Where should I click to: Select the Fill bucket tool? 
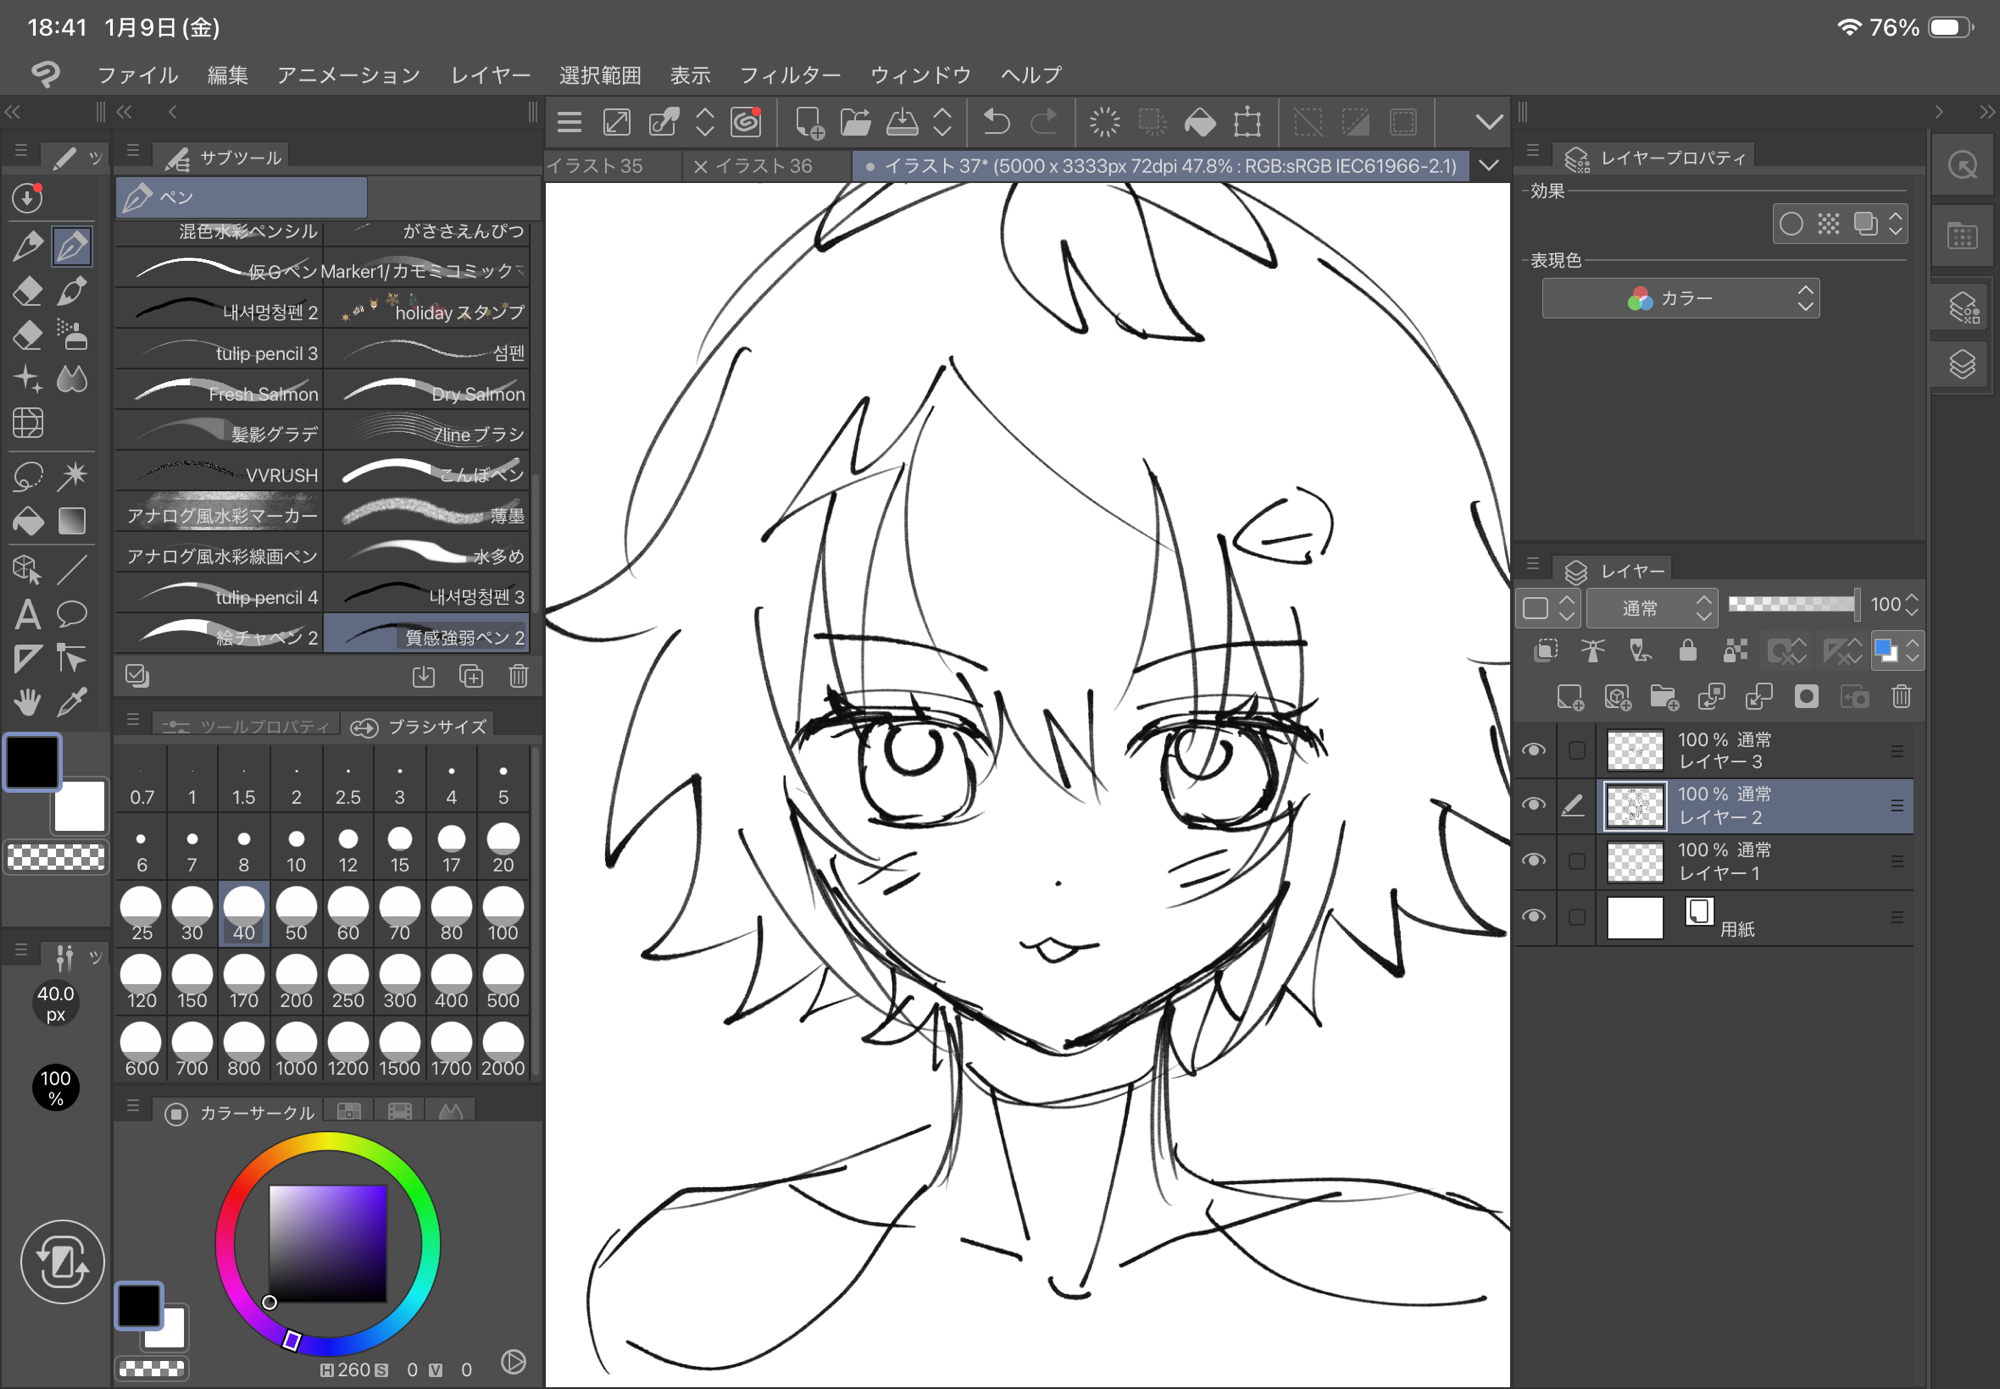click(x=28, y=521)
